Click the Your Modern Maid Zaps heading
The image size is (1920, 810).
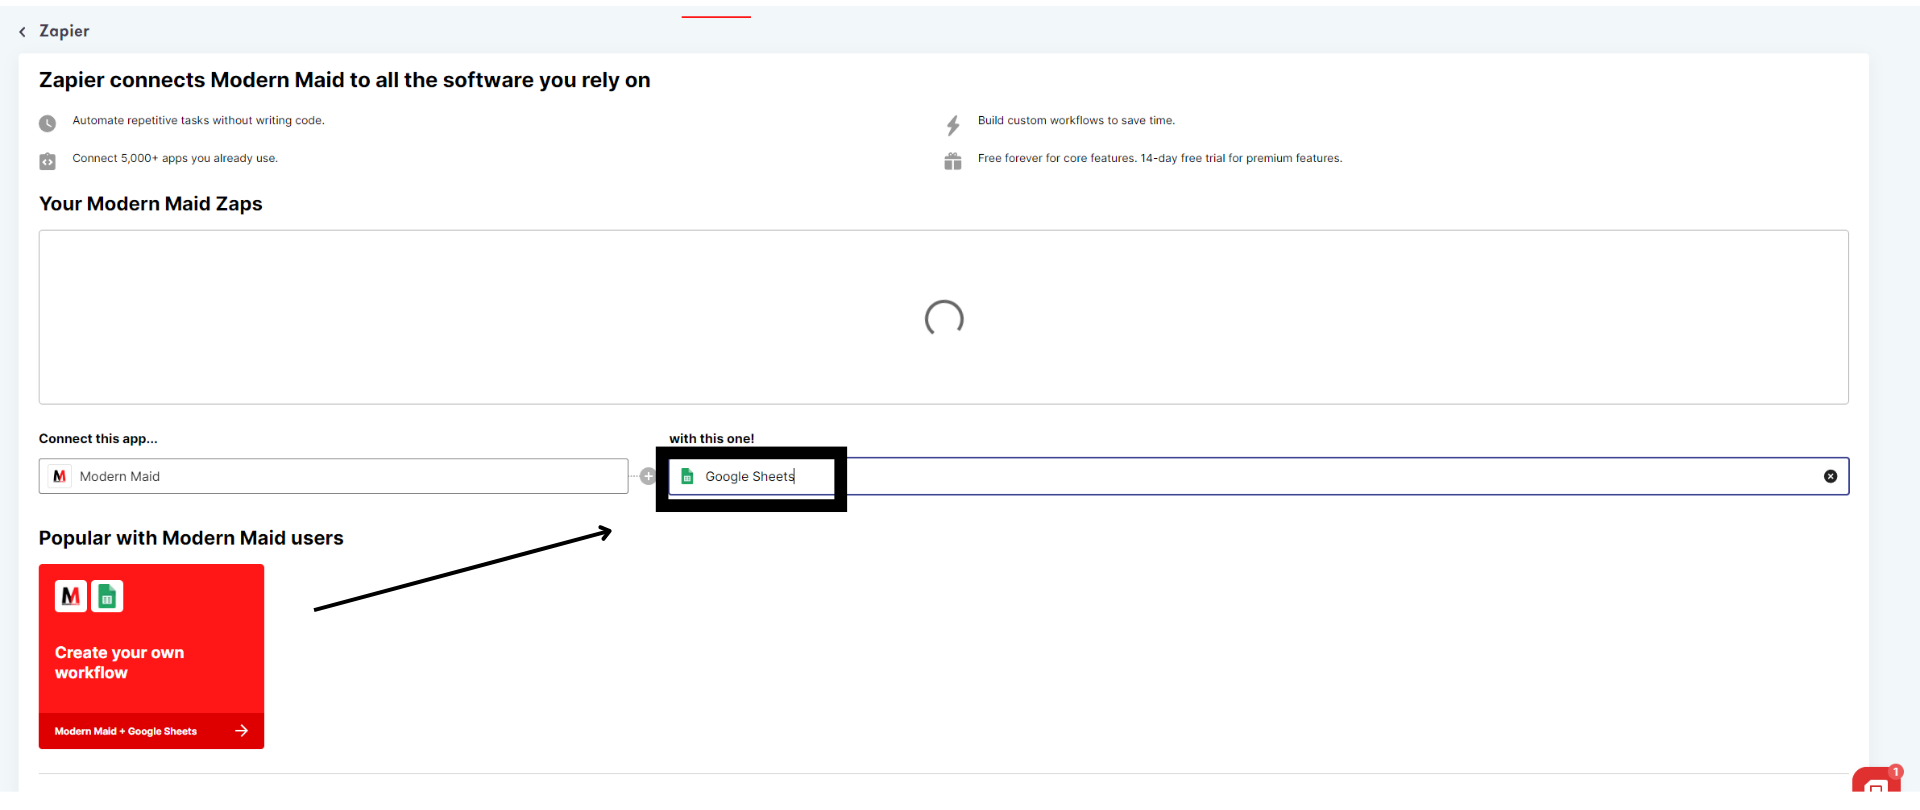[x=151, y=204]
